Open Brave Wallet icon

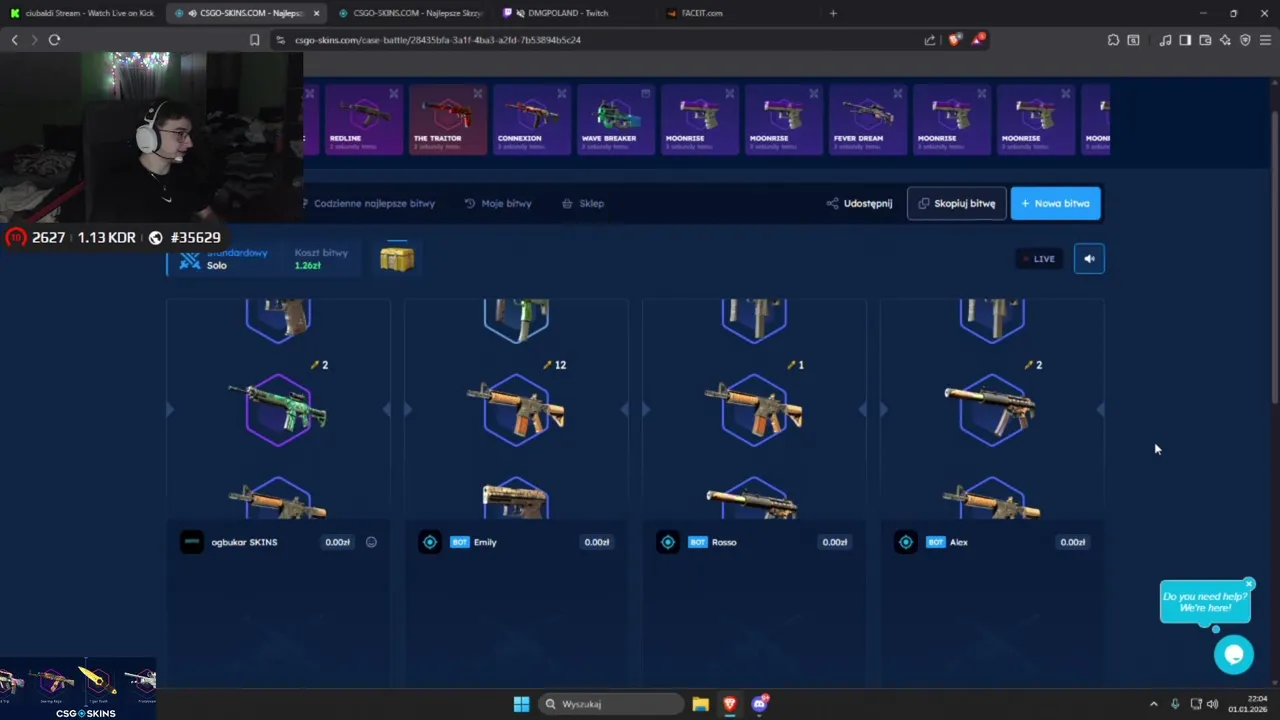click(1205, 40)
